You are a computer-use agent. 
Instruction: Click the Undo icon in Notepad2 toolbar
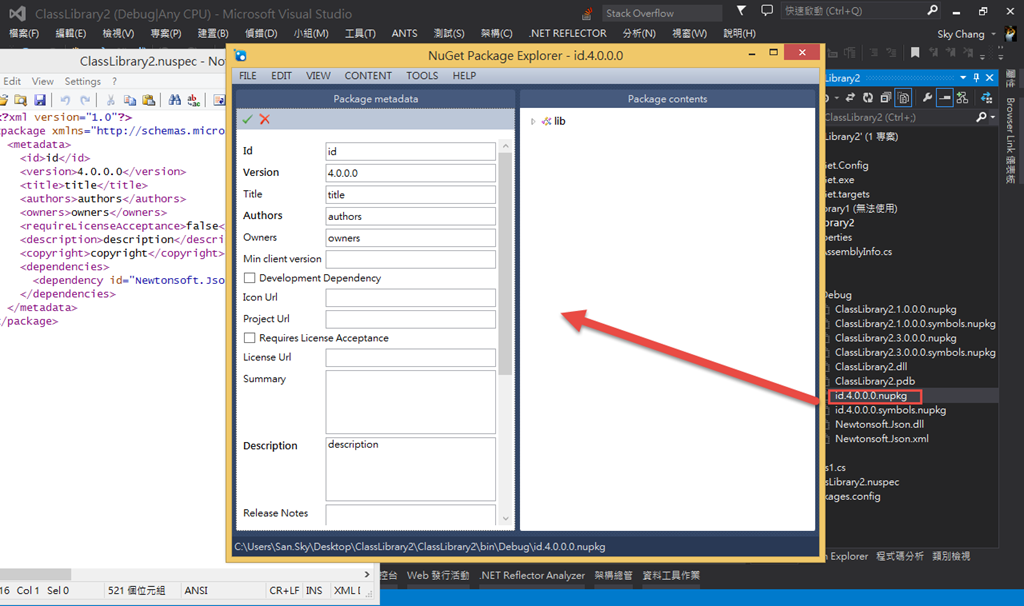pos(65,100)
